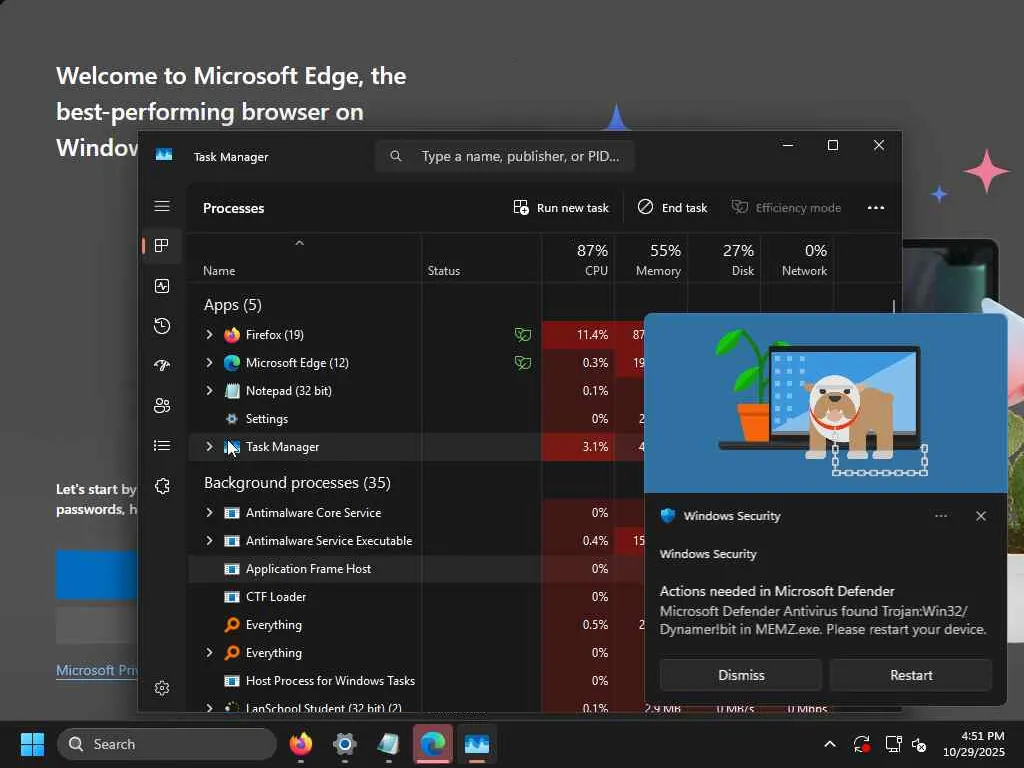This screenshot has width=1024, height=768.
Task: Expand the second Everything process group
Action: coord(209,652)
